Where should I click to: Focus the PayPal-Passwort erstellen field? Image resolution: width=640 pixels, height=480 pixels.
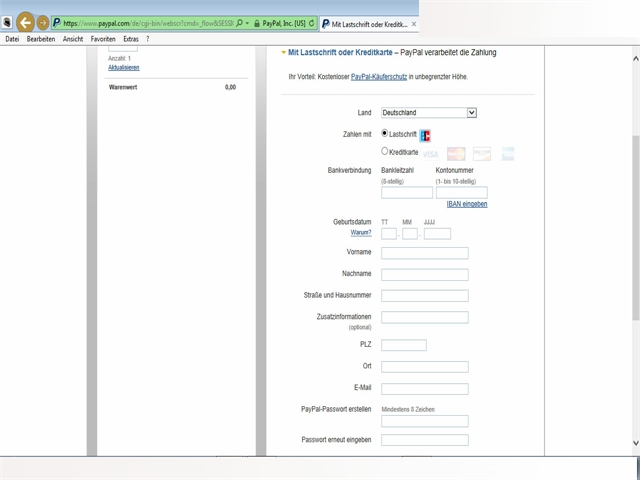(424, 421)
